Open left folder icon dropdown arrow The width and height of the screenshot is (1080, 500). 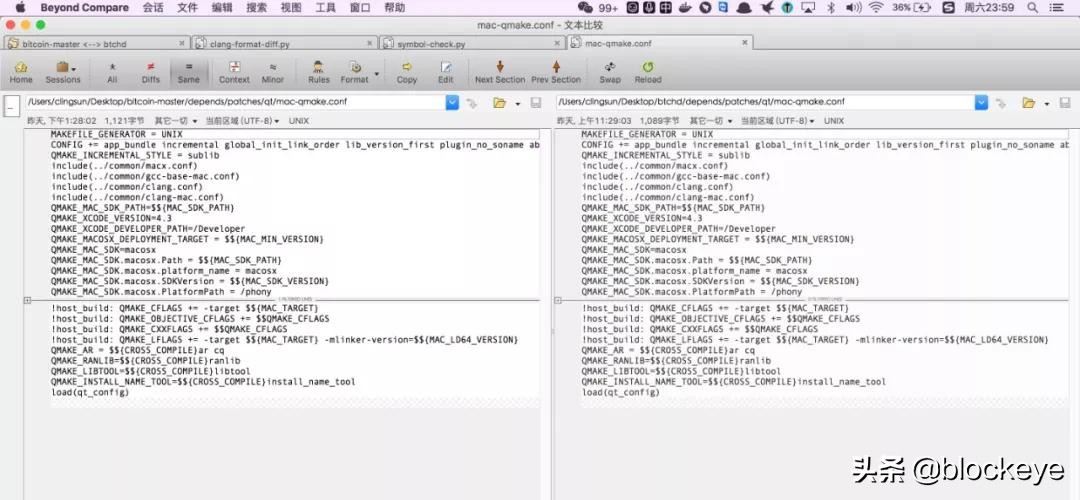click(x=517, y=103)
